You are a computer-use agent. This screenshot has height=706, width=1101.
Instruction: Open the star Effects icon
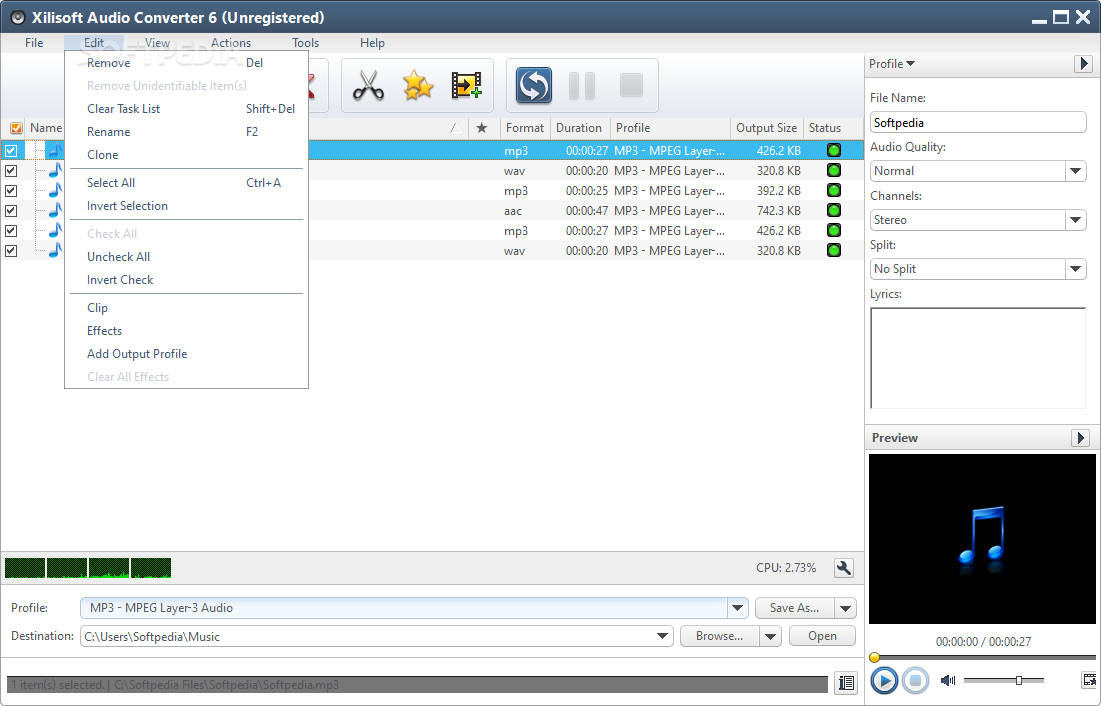coord(418,86)
